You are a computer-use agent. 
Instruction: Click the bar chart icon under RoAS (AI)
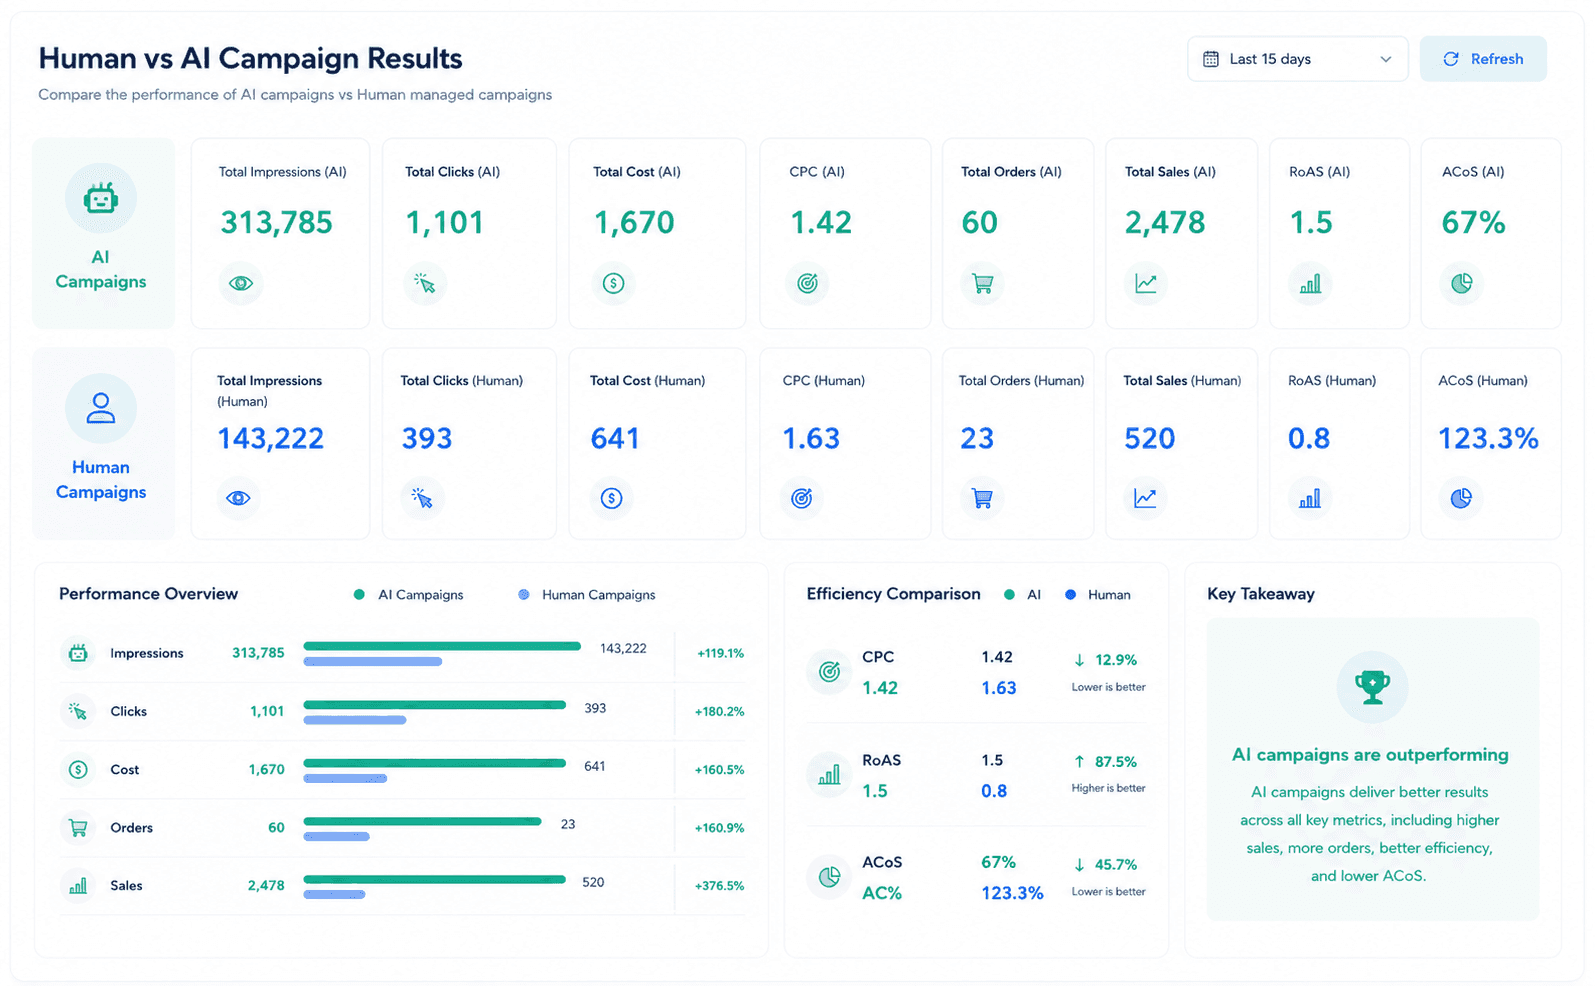pos(1310,284)
